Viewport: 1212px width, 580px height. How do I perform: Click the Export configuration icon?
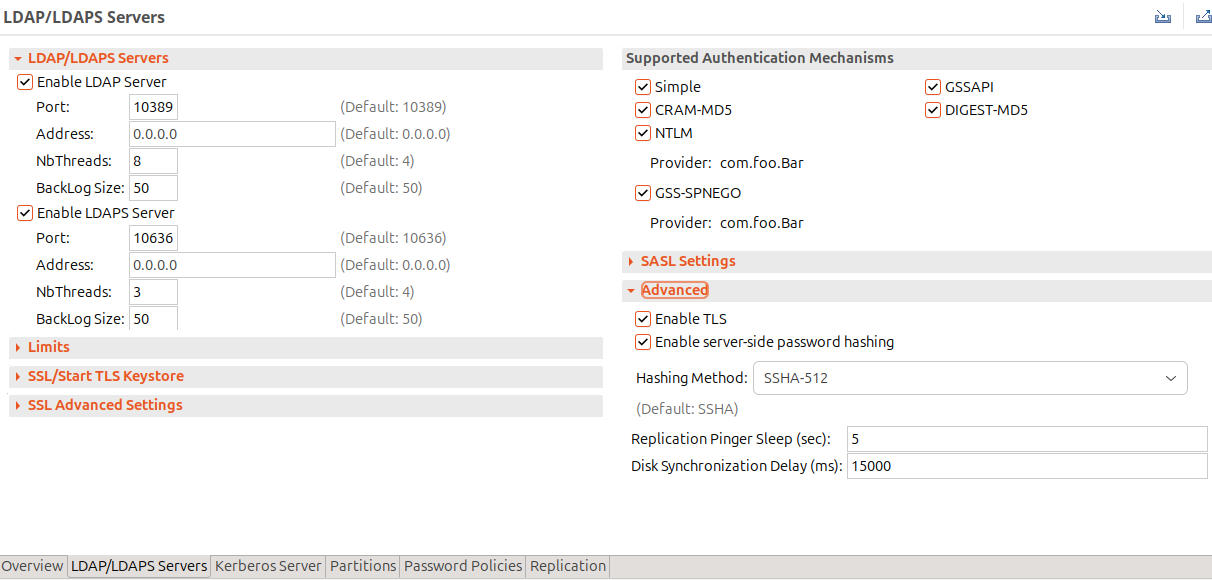[1202, 17]
